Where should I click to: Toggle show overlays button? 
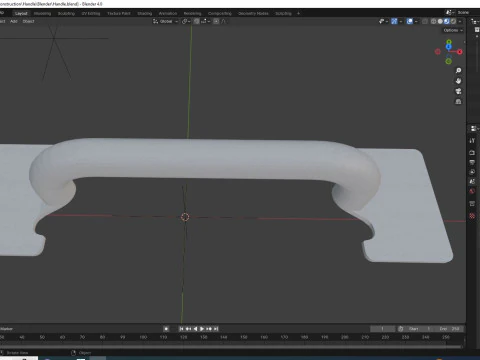(x=410, y=21)
